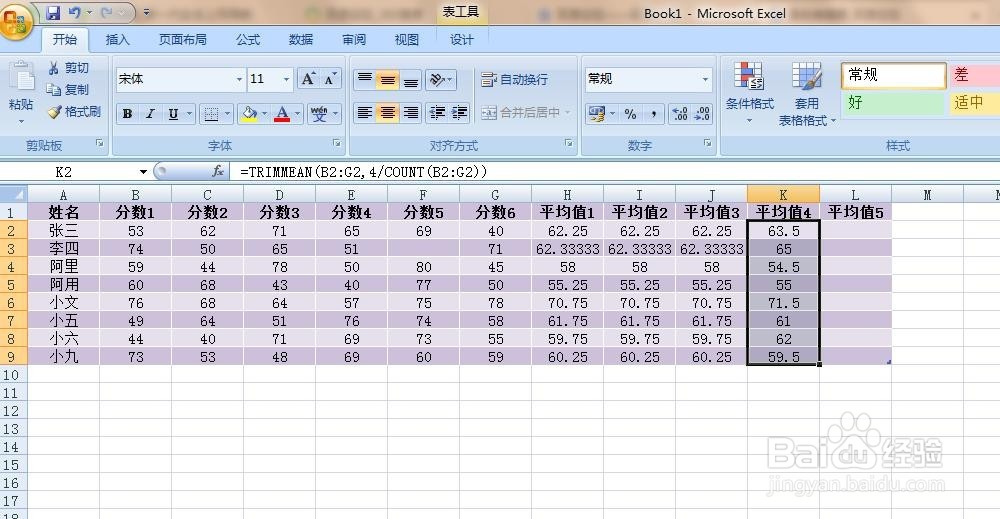Cut selection with 剪切
1000x519 pixels.
tap(69, 68)
